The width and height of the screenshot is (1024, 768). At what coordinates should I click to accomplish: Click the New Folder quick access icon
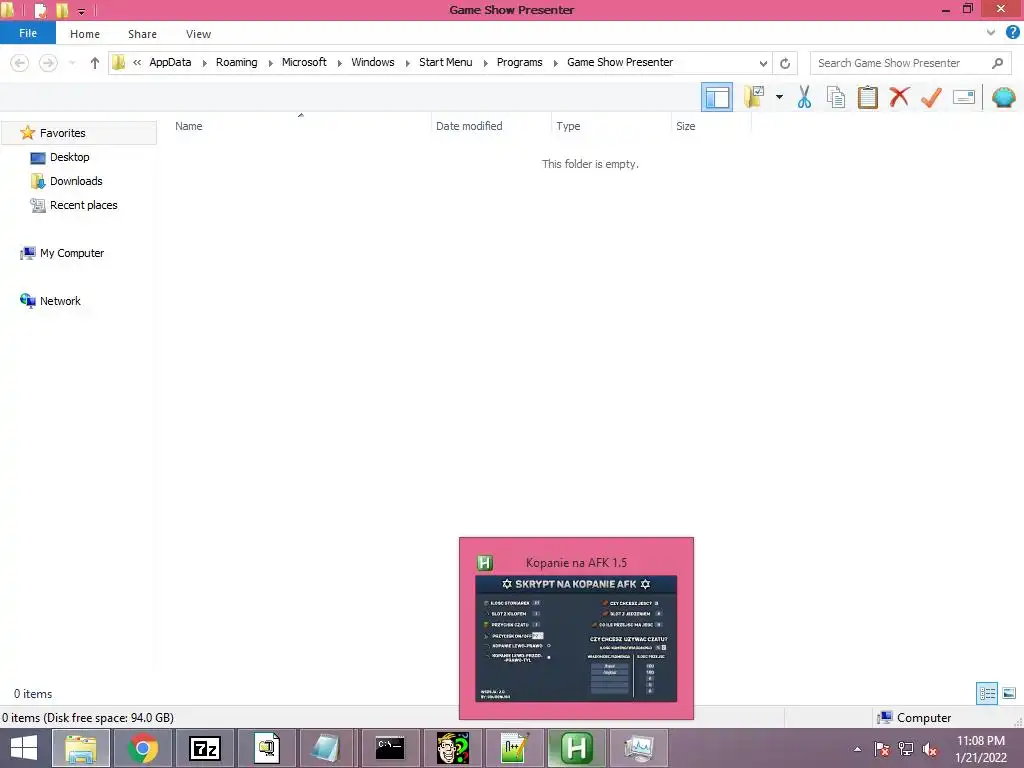(x=62, y=10)
